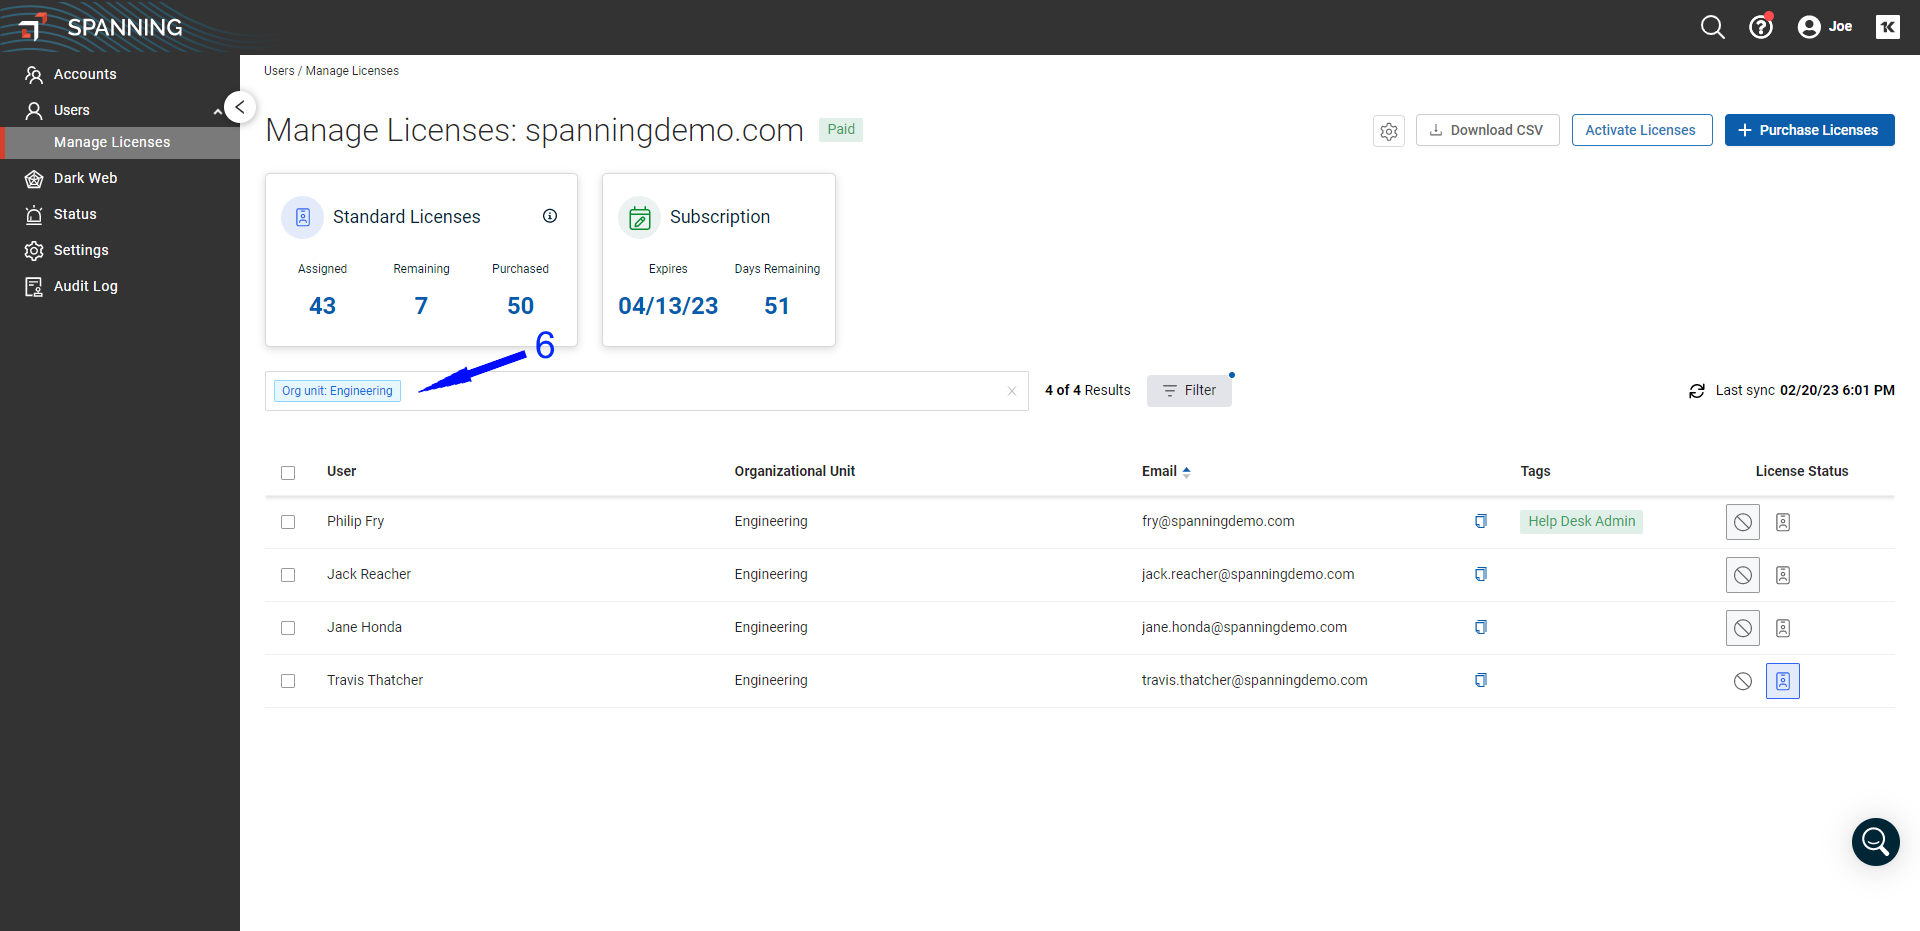Click the Activate Licenses button

(x=1642, y=130)
